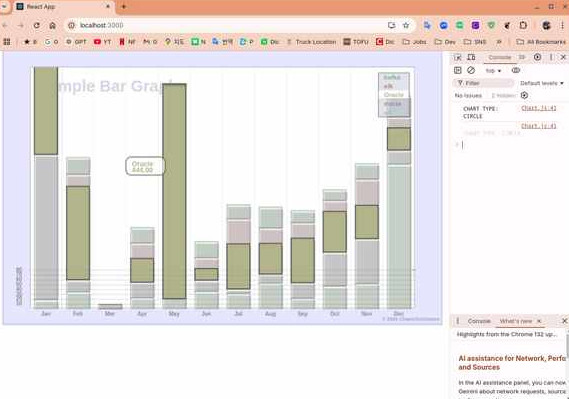The image size is (569, 399).
Task: Activate the DevTools inspect element picker
Action: 458,57
